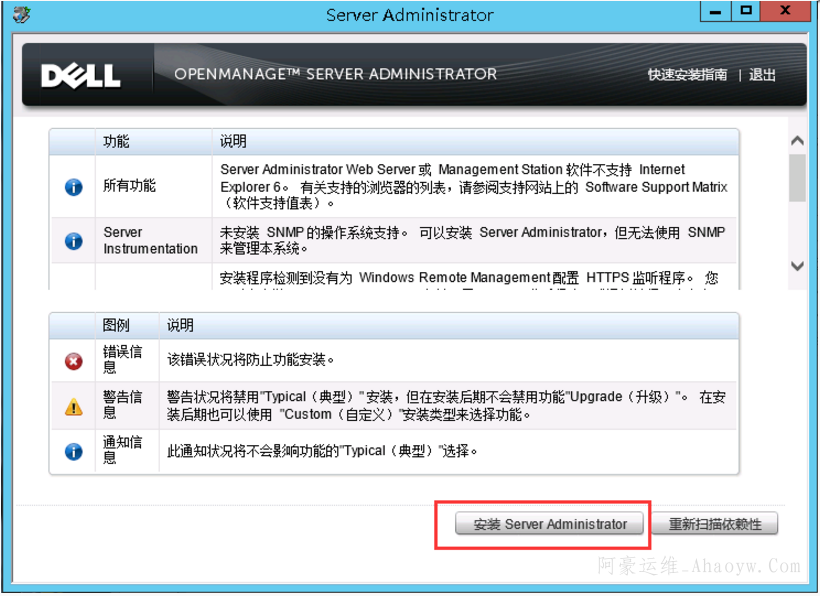The width and height of the screenshot is (820, 596).
Task: Click the scrollbar up arrow
Action: click(x=797, y=141)
